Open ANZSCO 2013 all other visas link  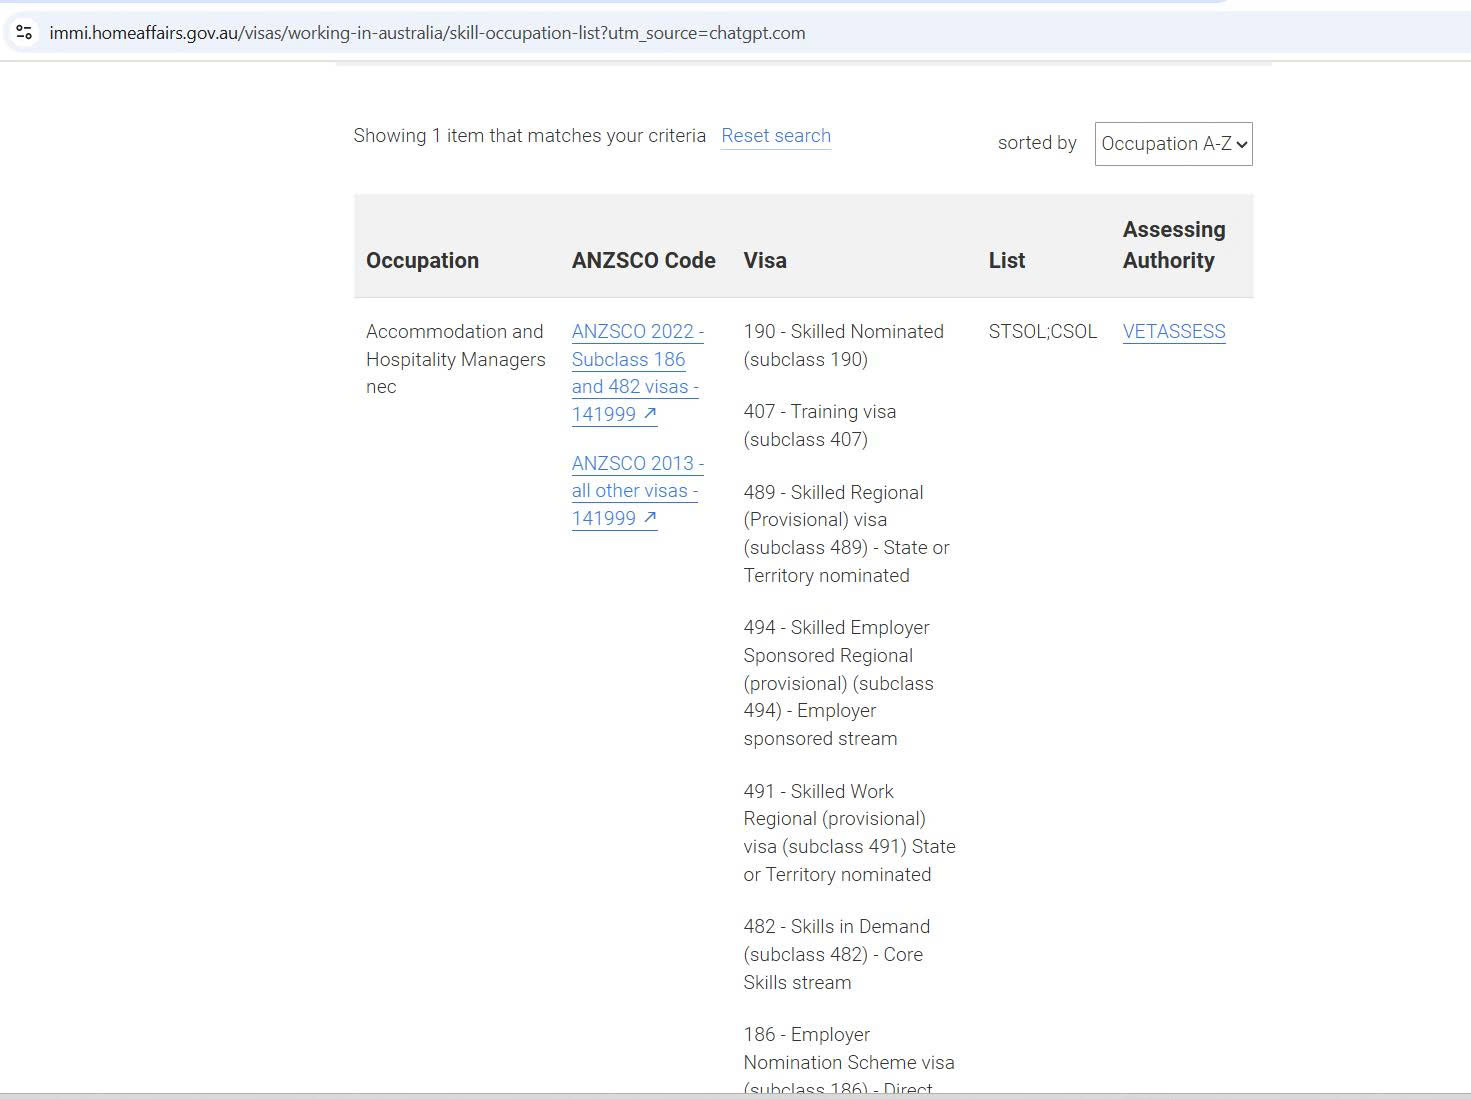637,491
